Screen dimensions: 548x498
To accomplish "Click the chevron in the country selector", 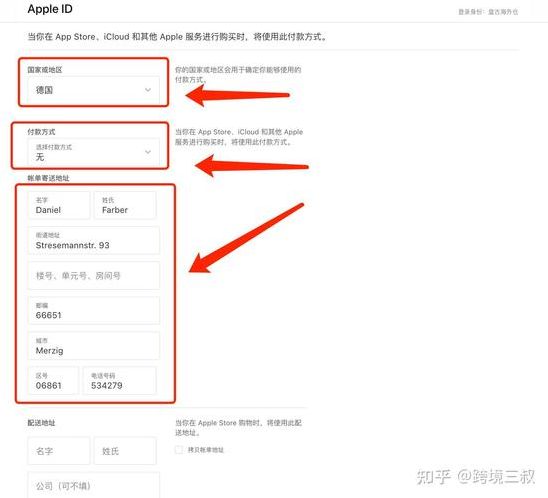I will 148,90.
